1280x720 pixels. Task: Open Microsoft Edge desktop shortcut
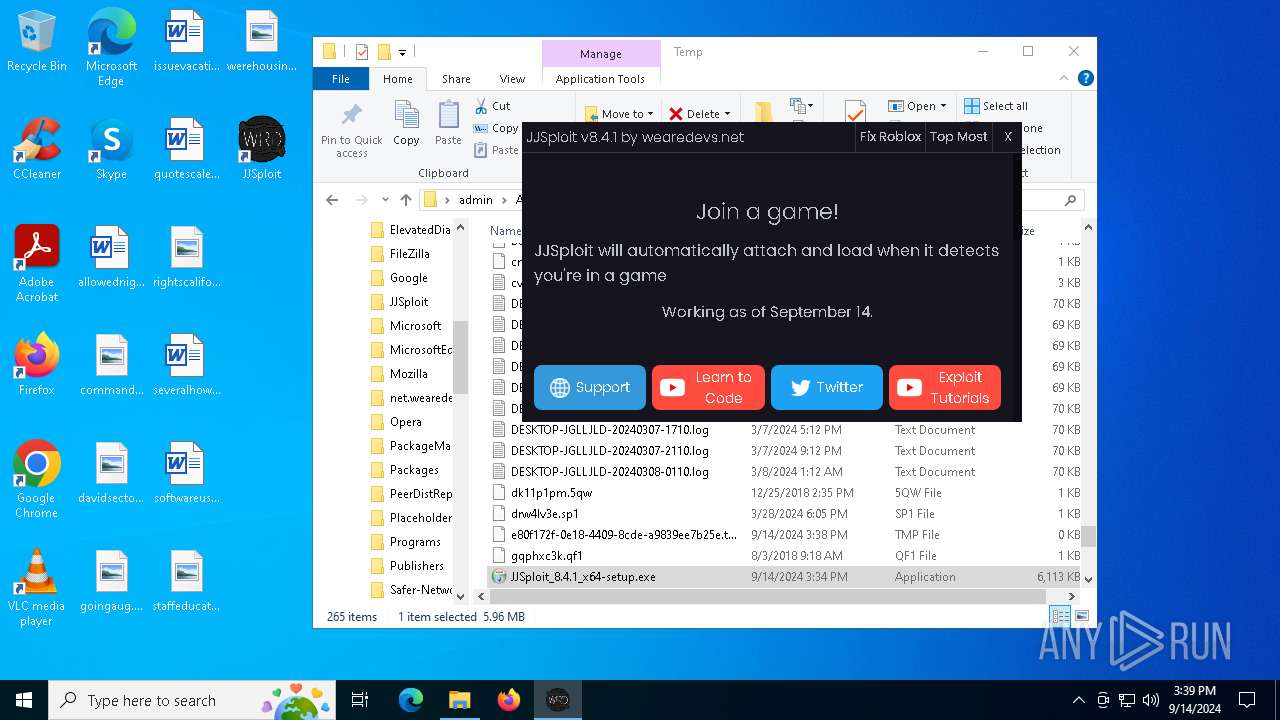(x=111, y=48)
